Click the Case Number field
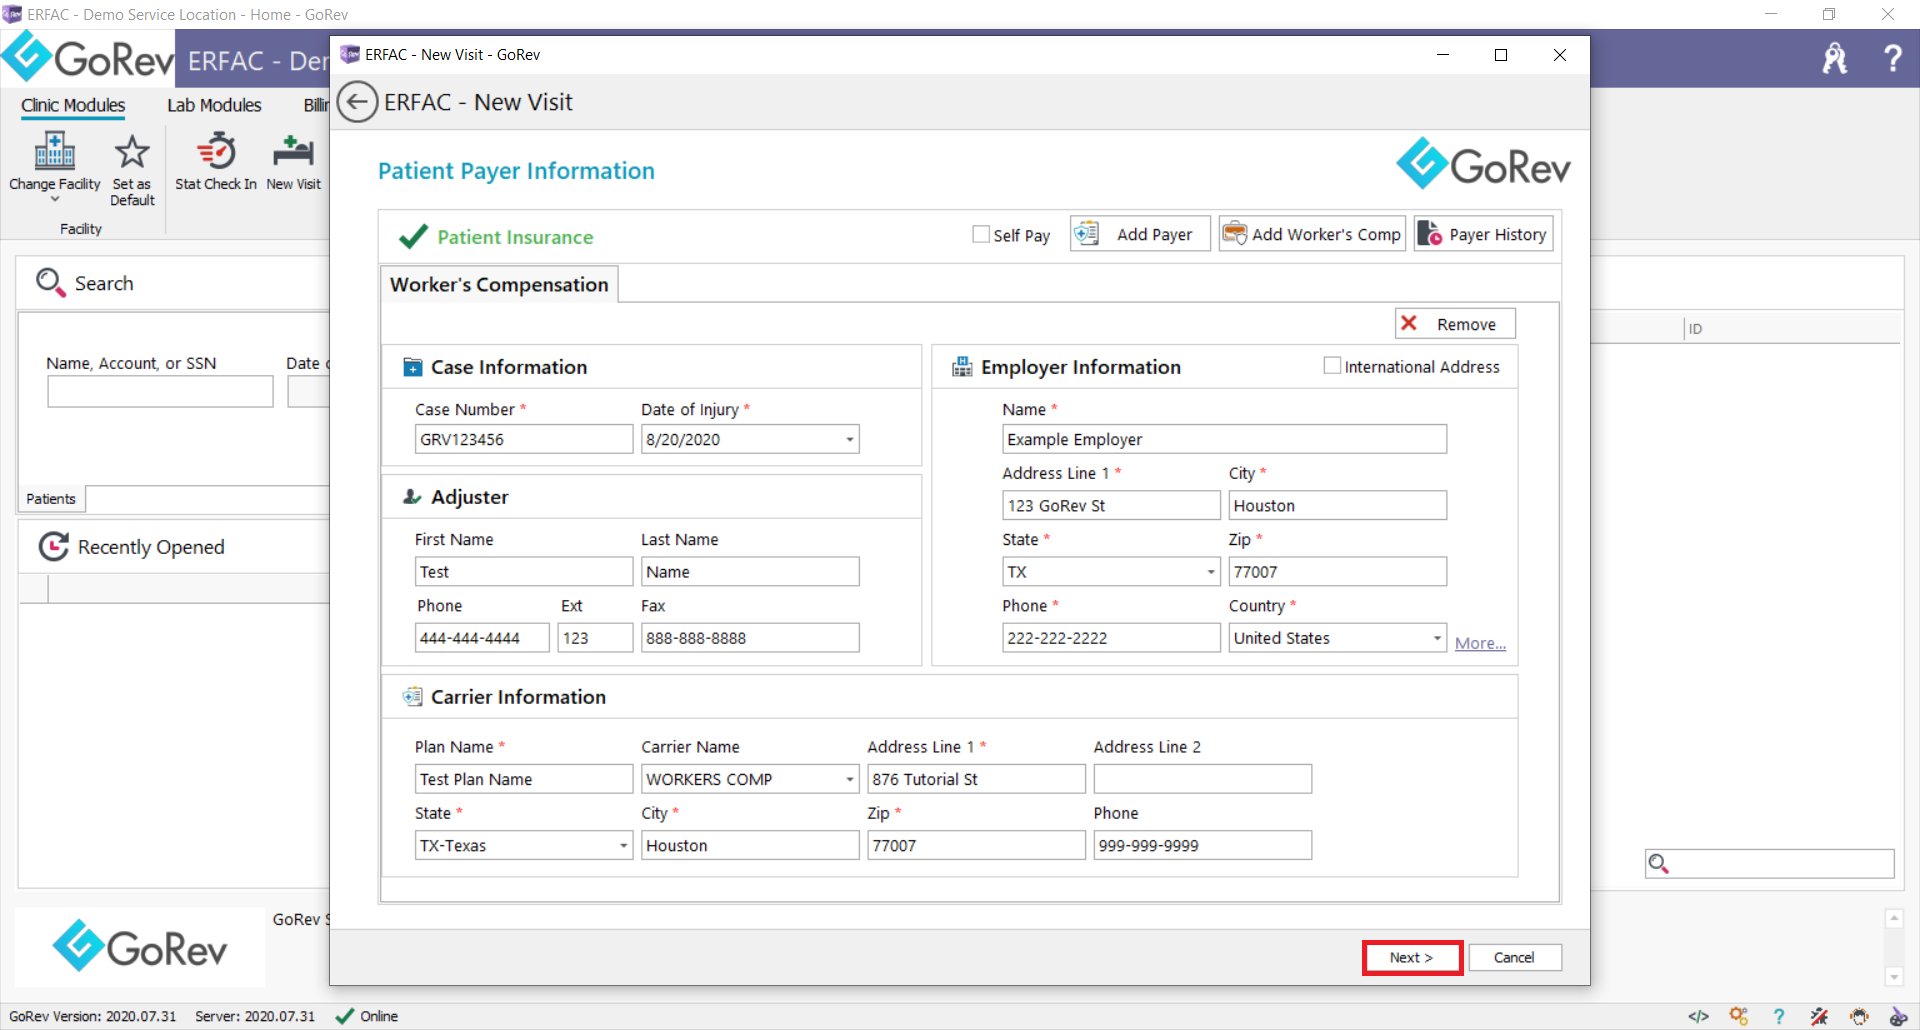1920x1030 pixels. click(524, 439)
